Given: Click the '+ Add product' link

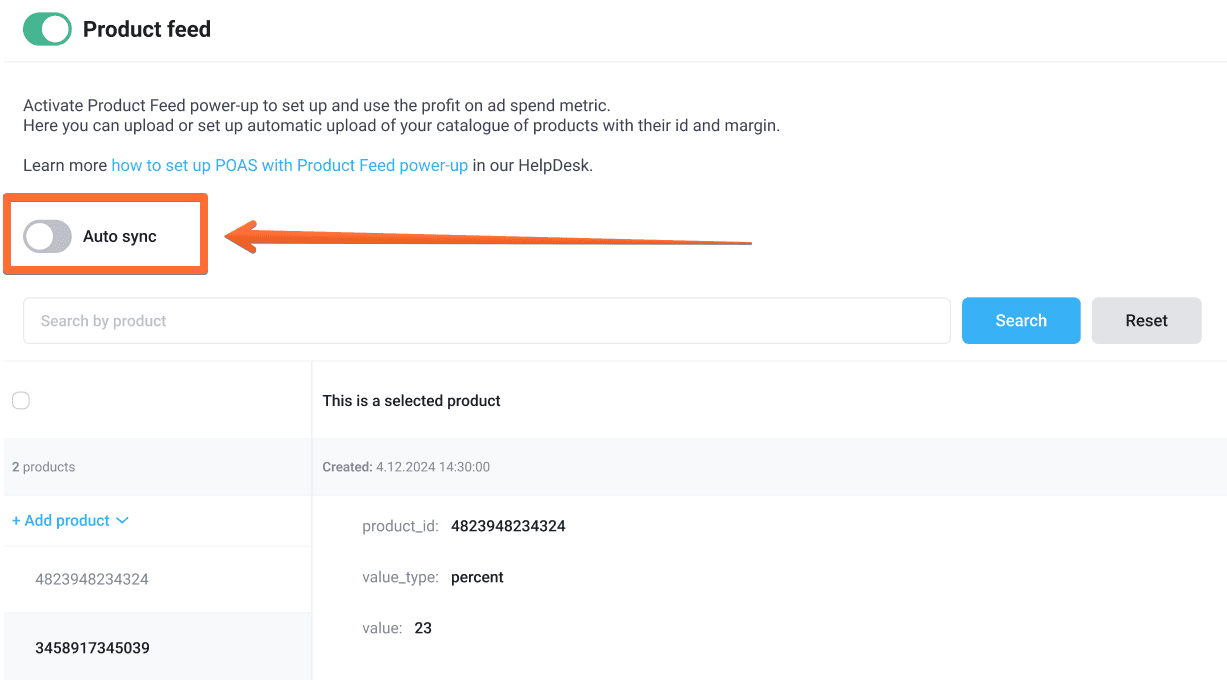Looking at the screenshot, I should [61, 520].
